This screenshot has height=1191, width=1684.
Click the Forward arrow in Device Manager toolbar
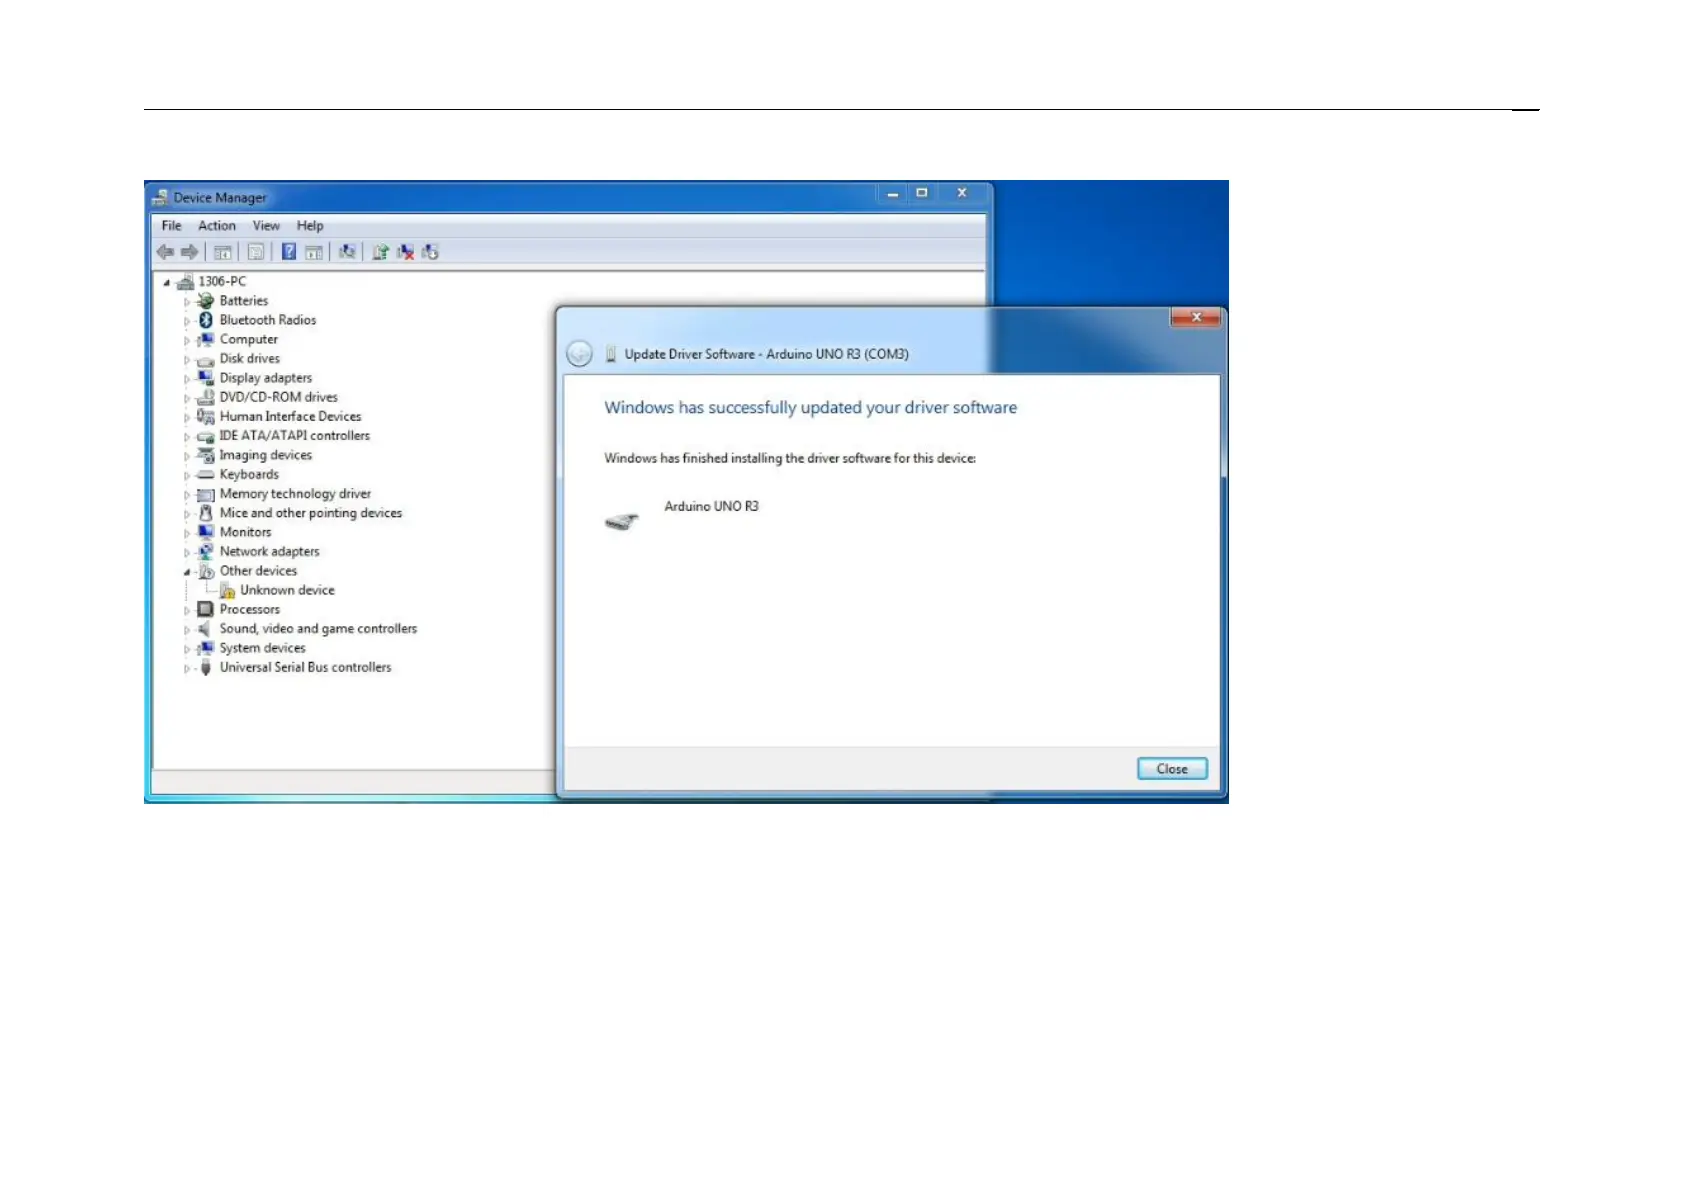click(x=189, y=252)
